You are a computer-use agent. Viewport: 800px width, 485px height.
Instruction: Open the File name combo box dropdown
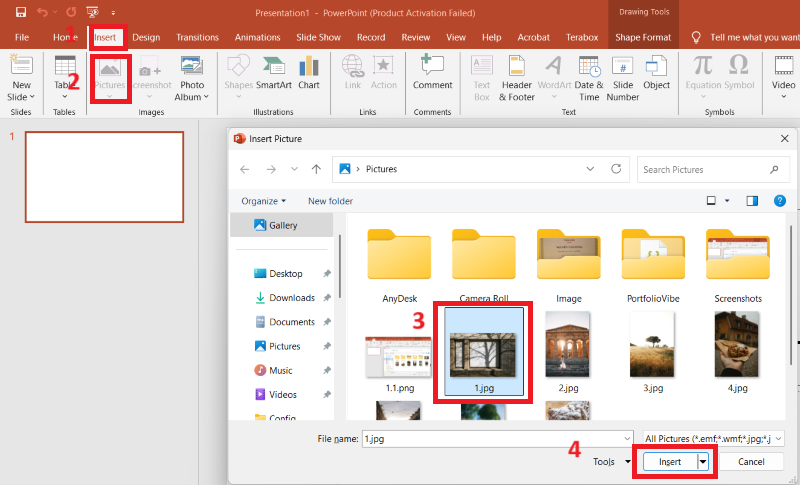[627, 439]
